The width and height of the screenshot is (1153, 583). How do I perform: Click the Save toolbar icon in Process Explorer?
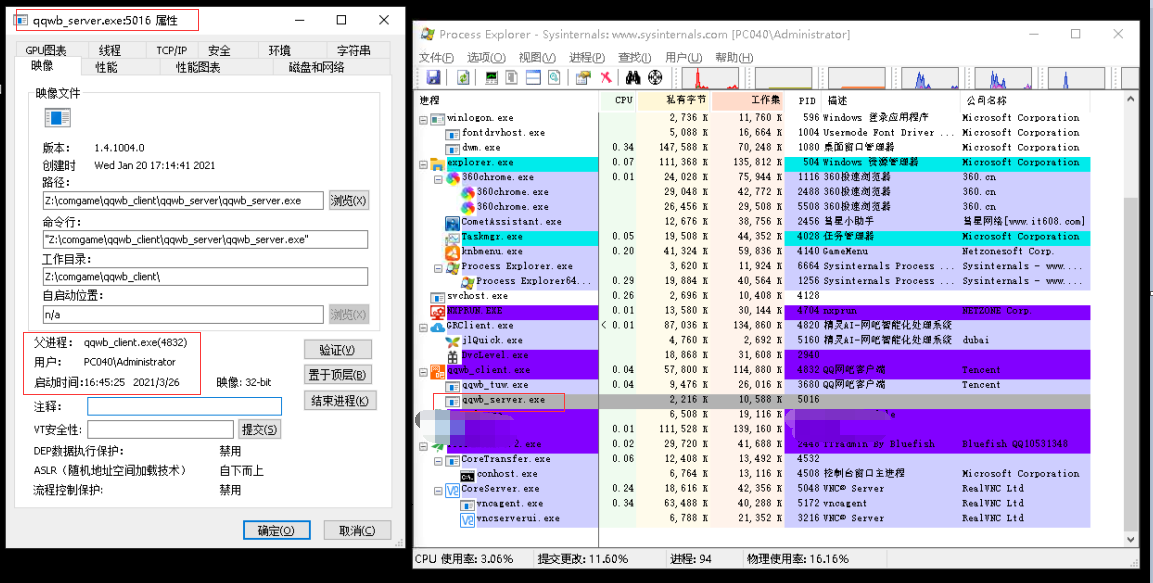(433, 77)
